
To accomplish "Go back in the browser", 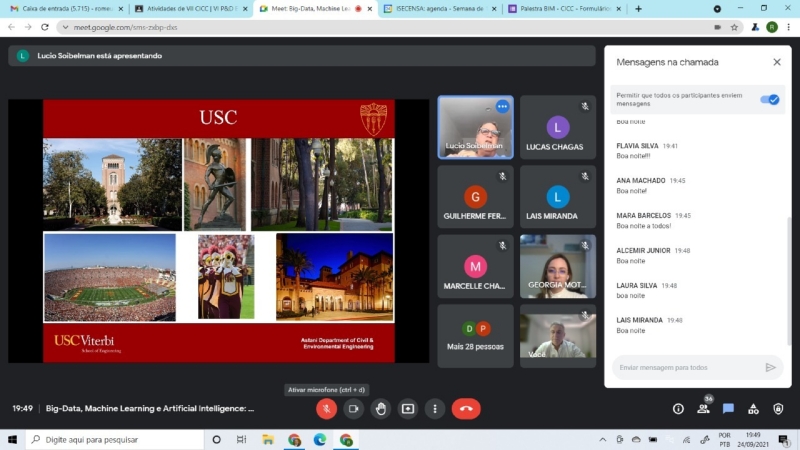I will pyautogui.click(x=11, y=27).
